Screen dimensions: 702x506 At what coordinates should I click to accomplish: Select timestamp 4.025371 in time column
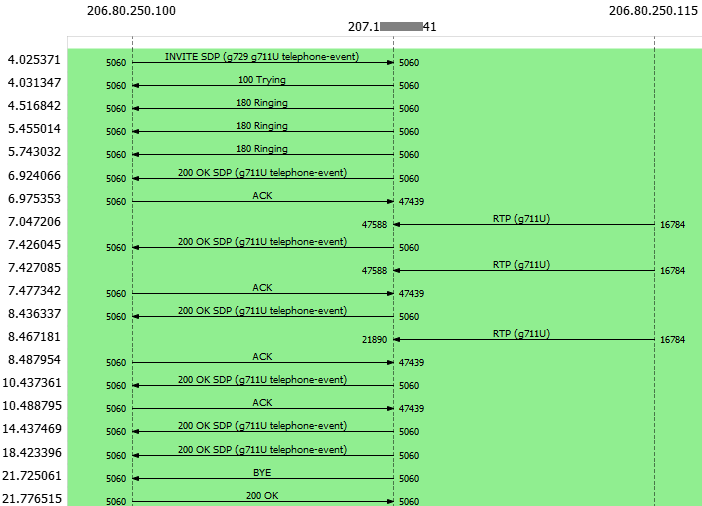(x=34, y=60)
